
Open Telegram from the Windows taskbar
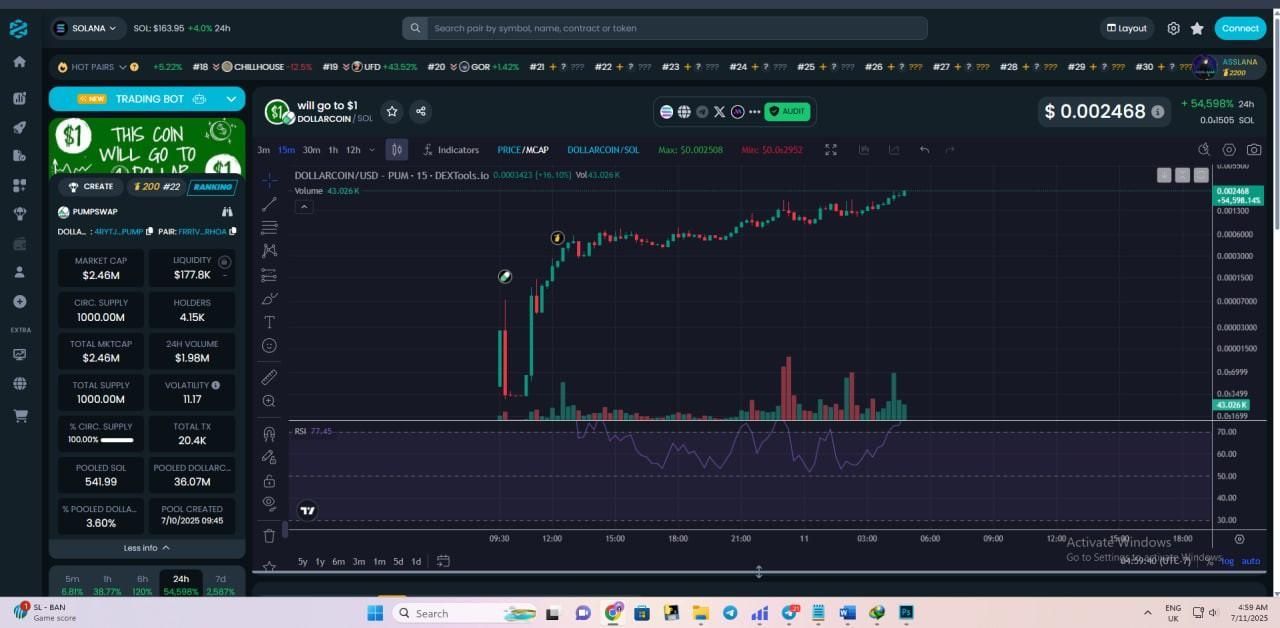[730, 613]
